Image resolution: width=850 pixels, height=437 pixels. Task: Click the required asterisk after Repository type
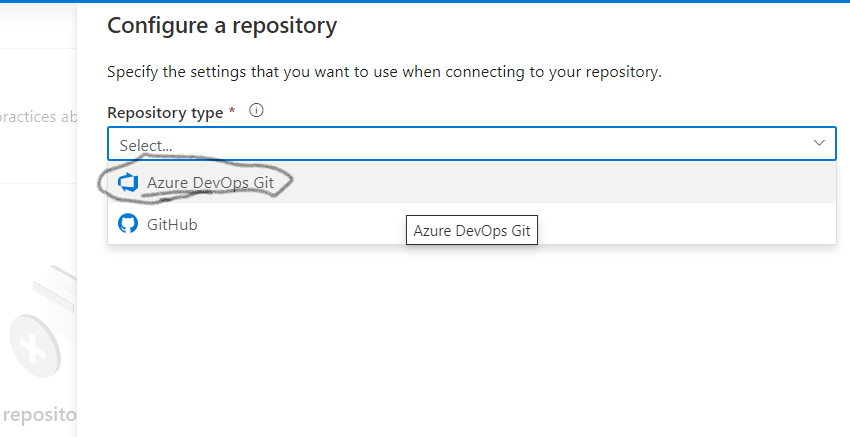[232, 112]
